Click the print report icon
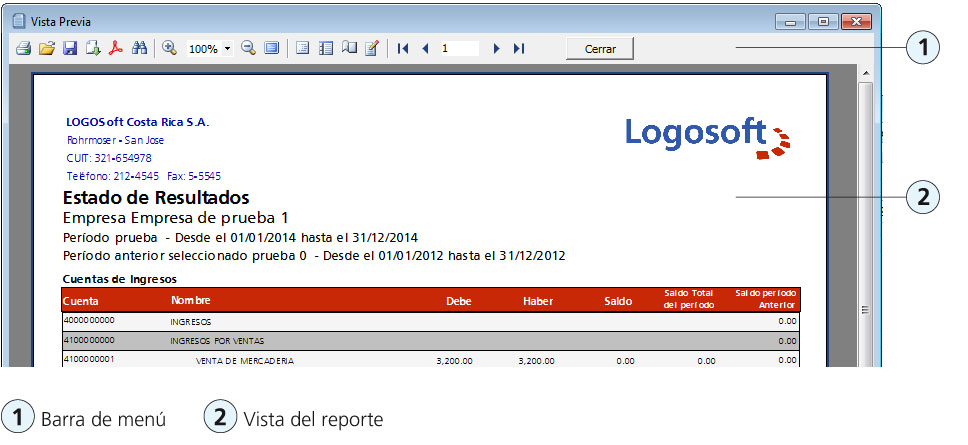The image size is (968, 445). click(22, 48)
